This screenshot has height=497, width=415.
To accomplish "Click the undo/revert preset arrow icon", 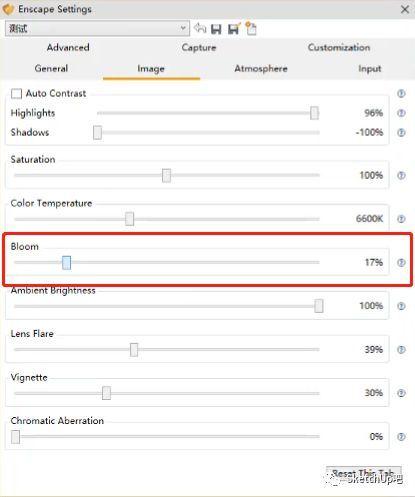I will (x=200, y=28).
